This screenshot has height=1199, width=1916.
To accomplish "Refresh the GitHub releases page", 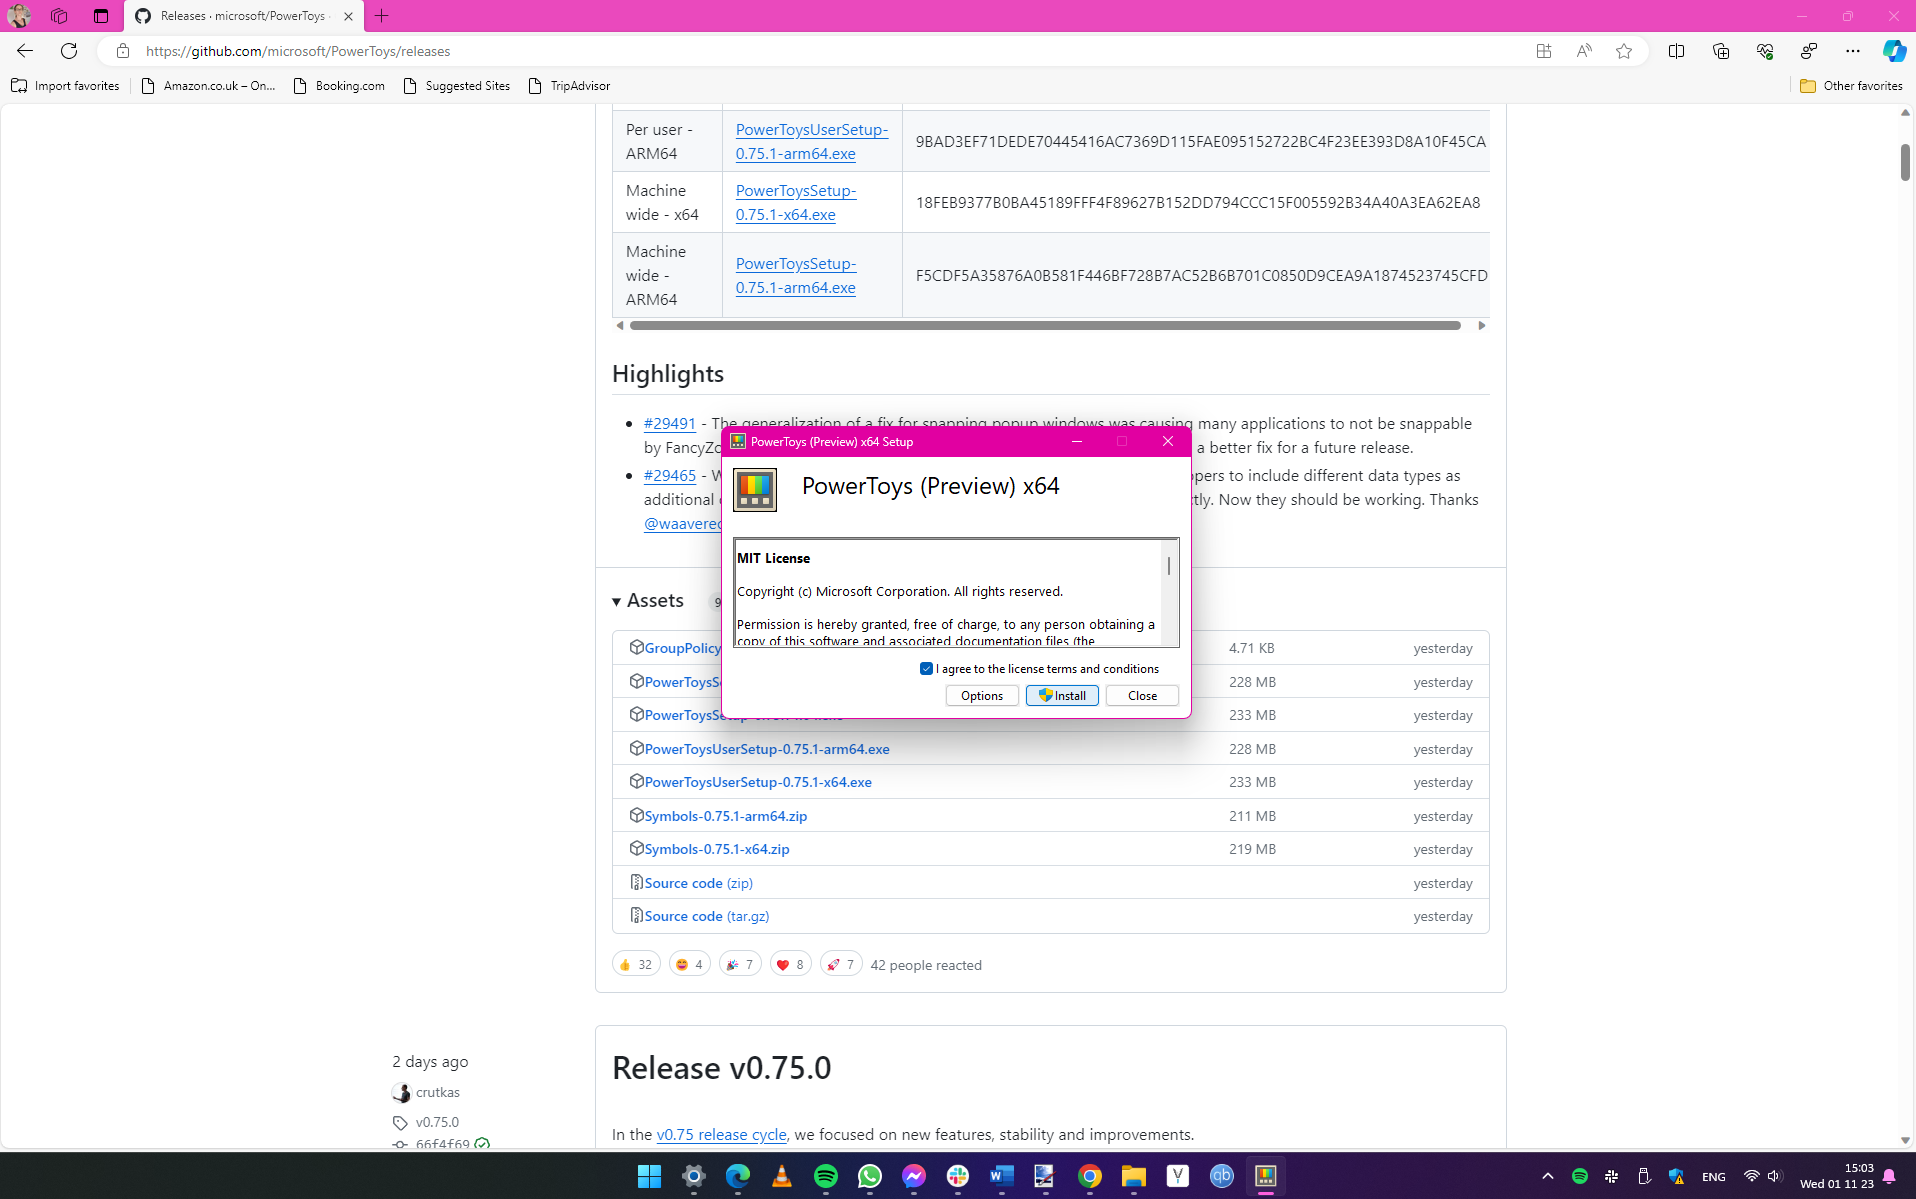I will (x=69, y=51).
